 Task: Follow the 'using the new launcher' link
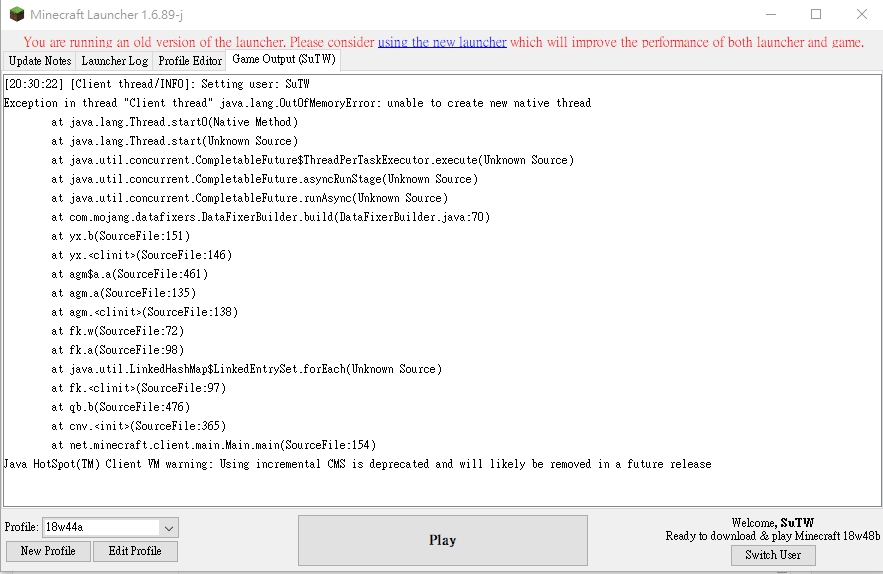[x=442, y=42]
